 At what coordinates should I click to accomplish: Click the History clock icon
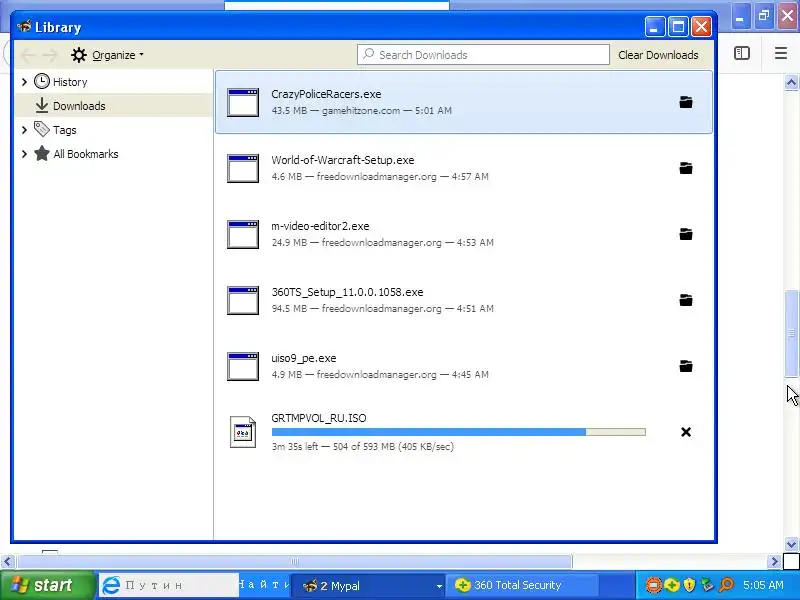click(42, 81)
